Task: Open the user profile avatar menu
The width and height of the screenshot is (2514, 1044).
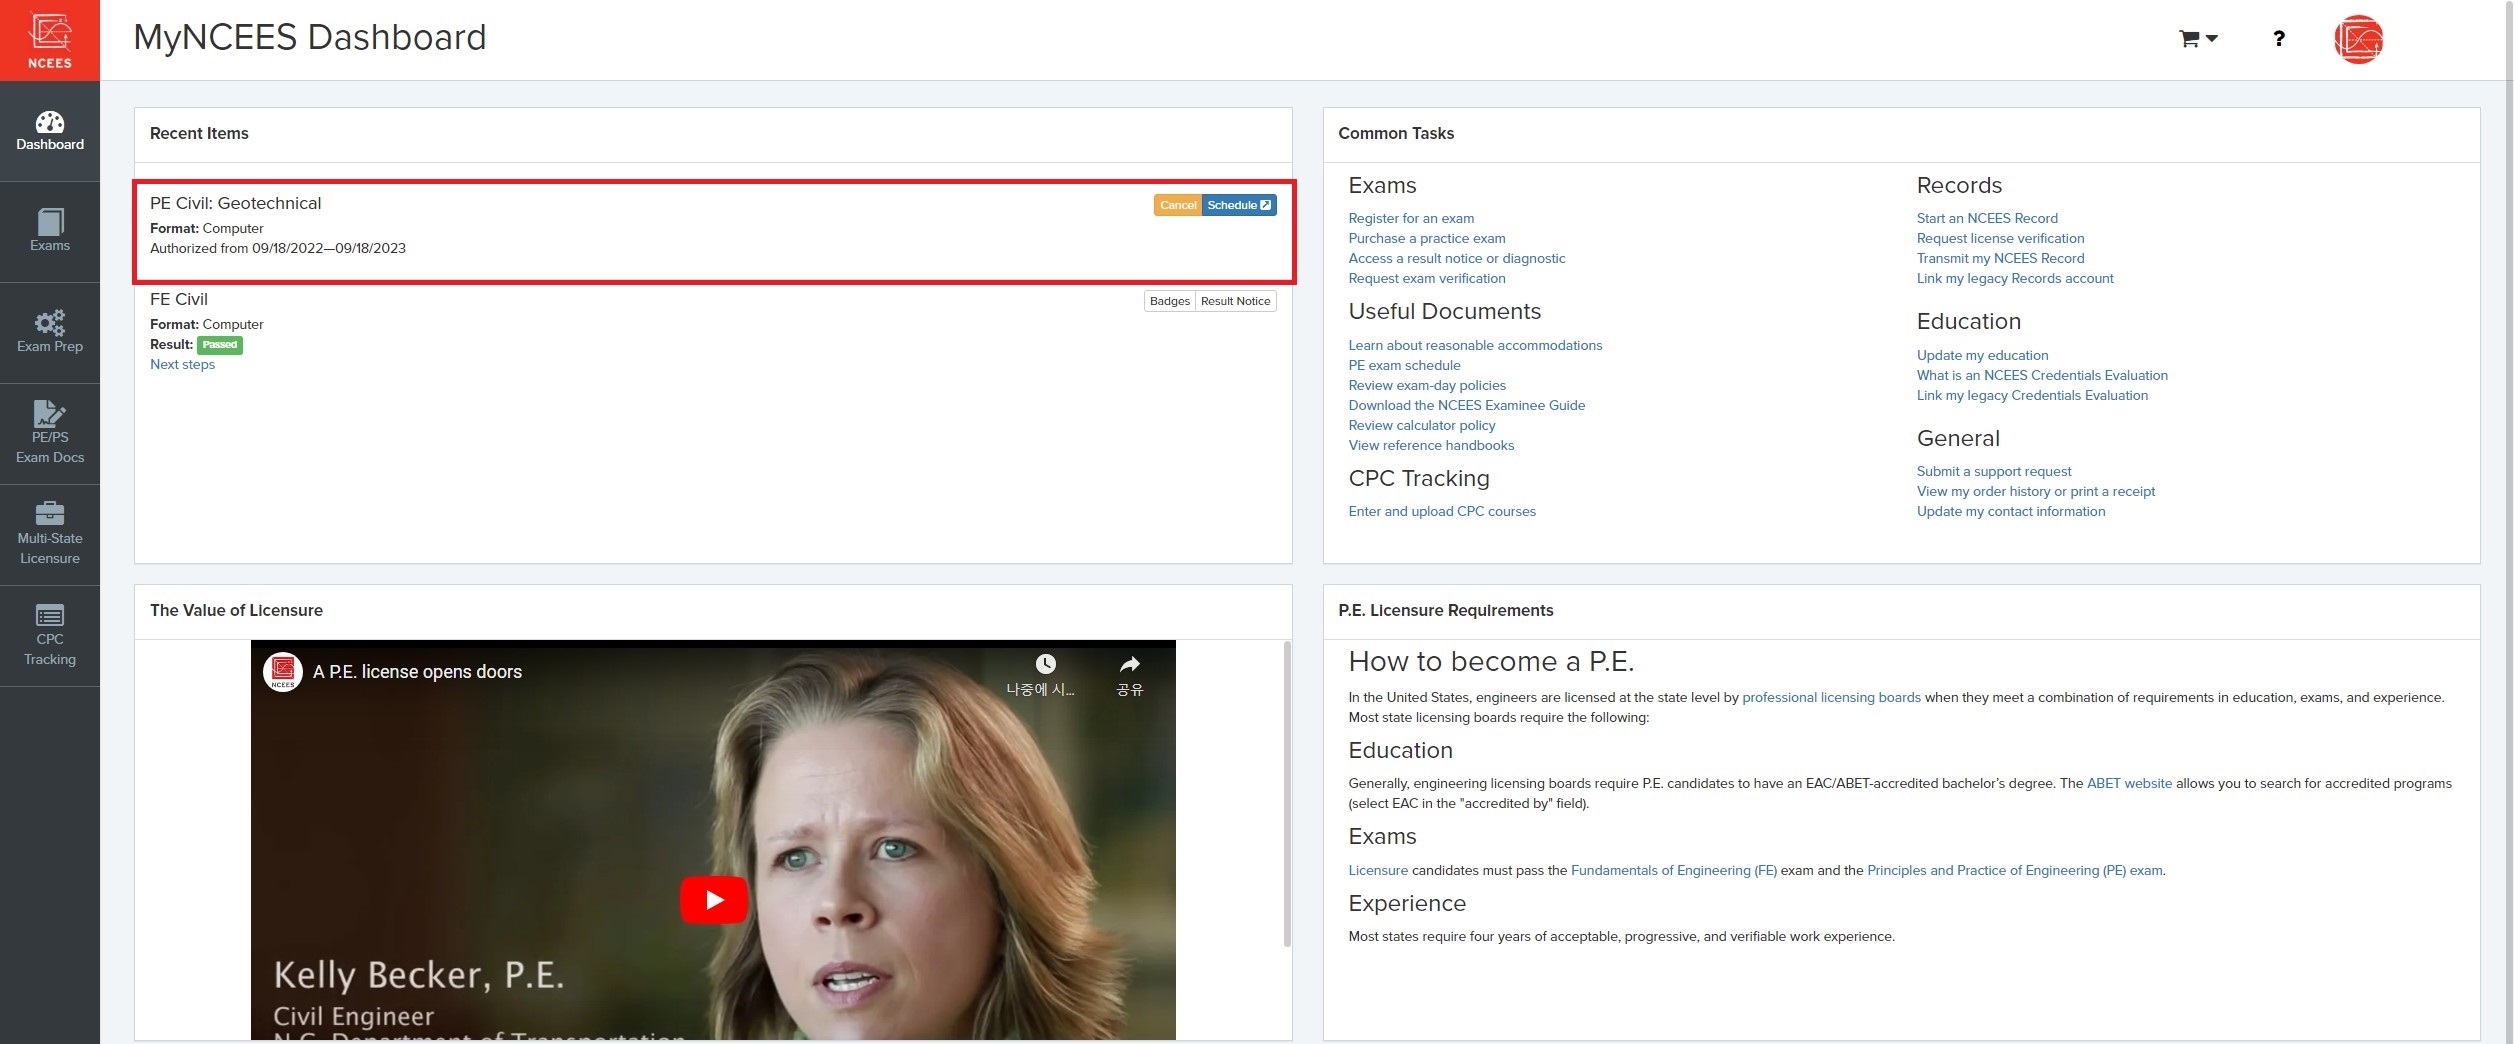Action: (2358, 40)
